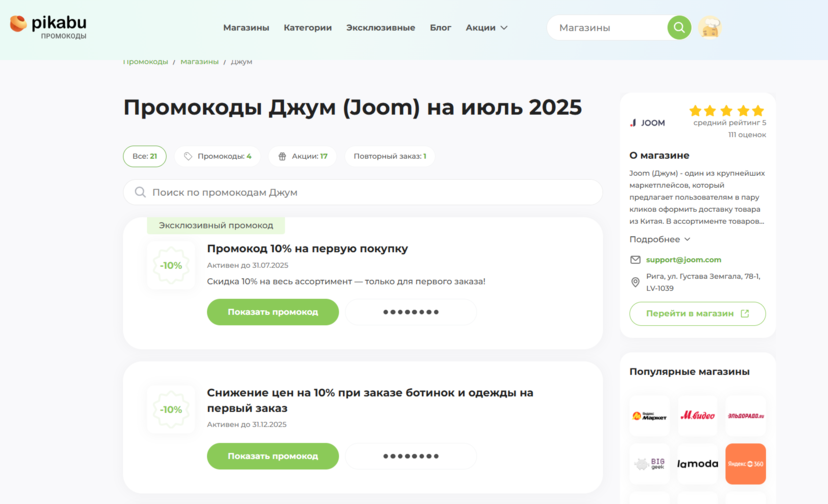This screenshot has width=828, height=504.
Task: Open Магазины in the top navigation
Action: [x=246, y=27]
